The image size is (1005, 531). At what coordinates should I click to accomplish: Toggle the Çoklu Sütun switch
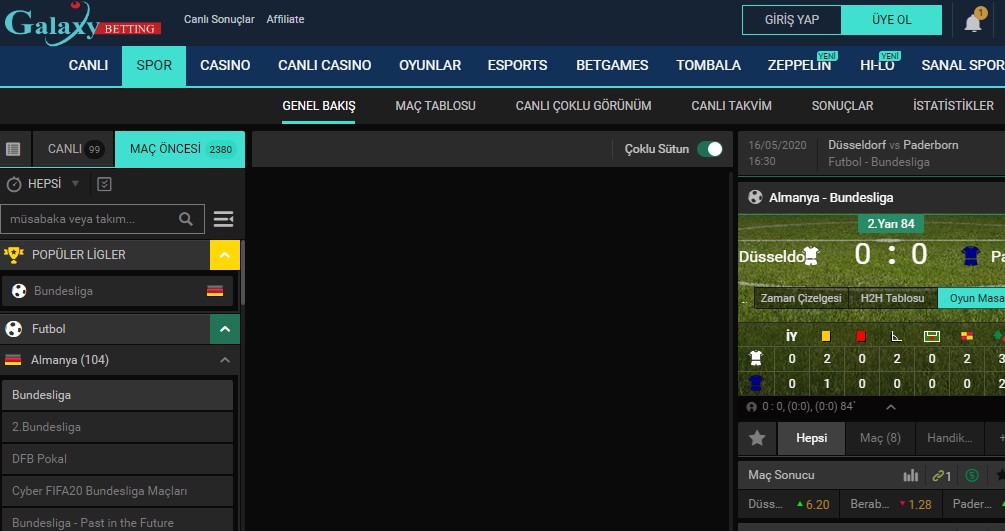pyautogui.click(x=710, y=149)
